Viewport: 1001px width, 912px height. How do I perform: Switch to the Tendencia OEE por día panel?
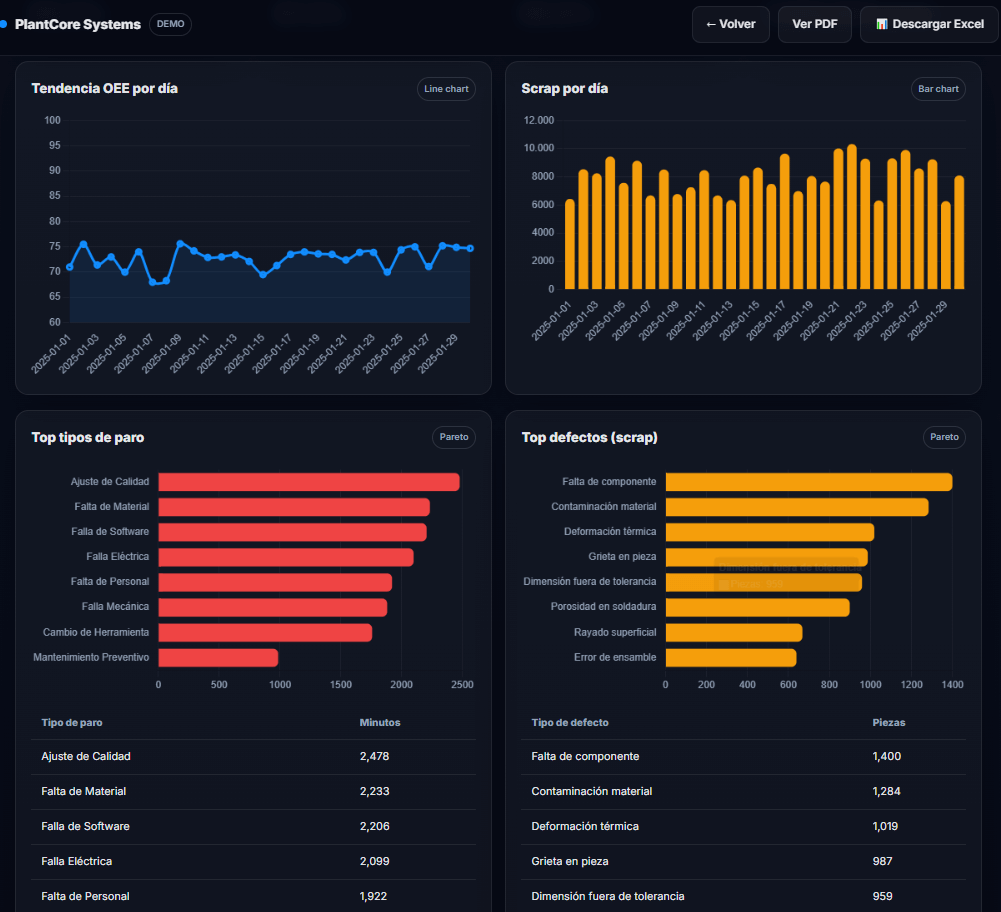click(104, 88)
